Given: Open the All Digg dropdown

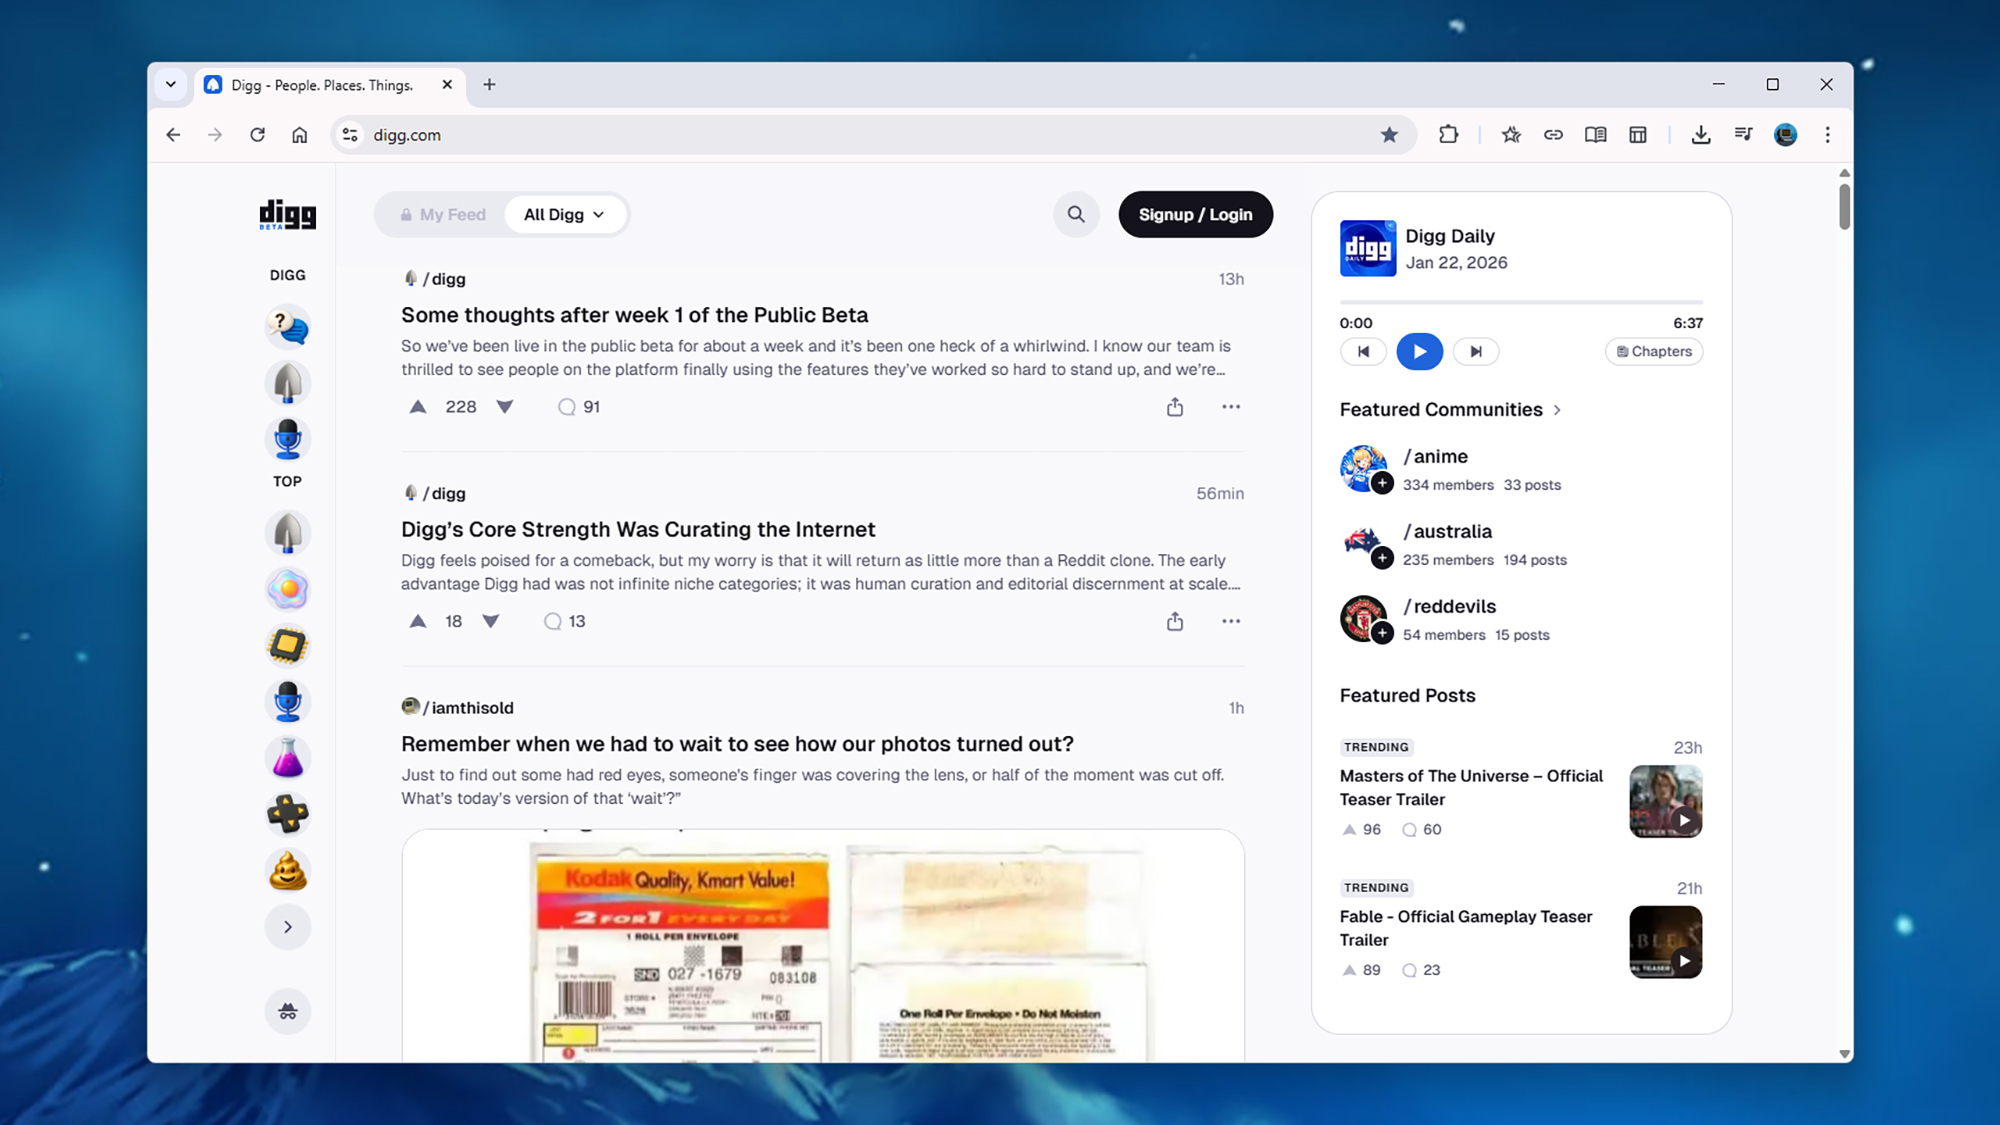Looking at the screenshot, I should (x=565, y=214).
